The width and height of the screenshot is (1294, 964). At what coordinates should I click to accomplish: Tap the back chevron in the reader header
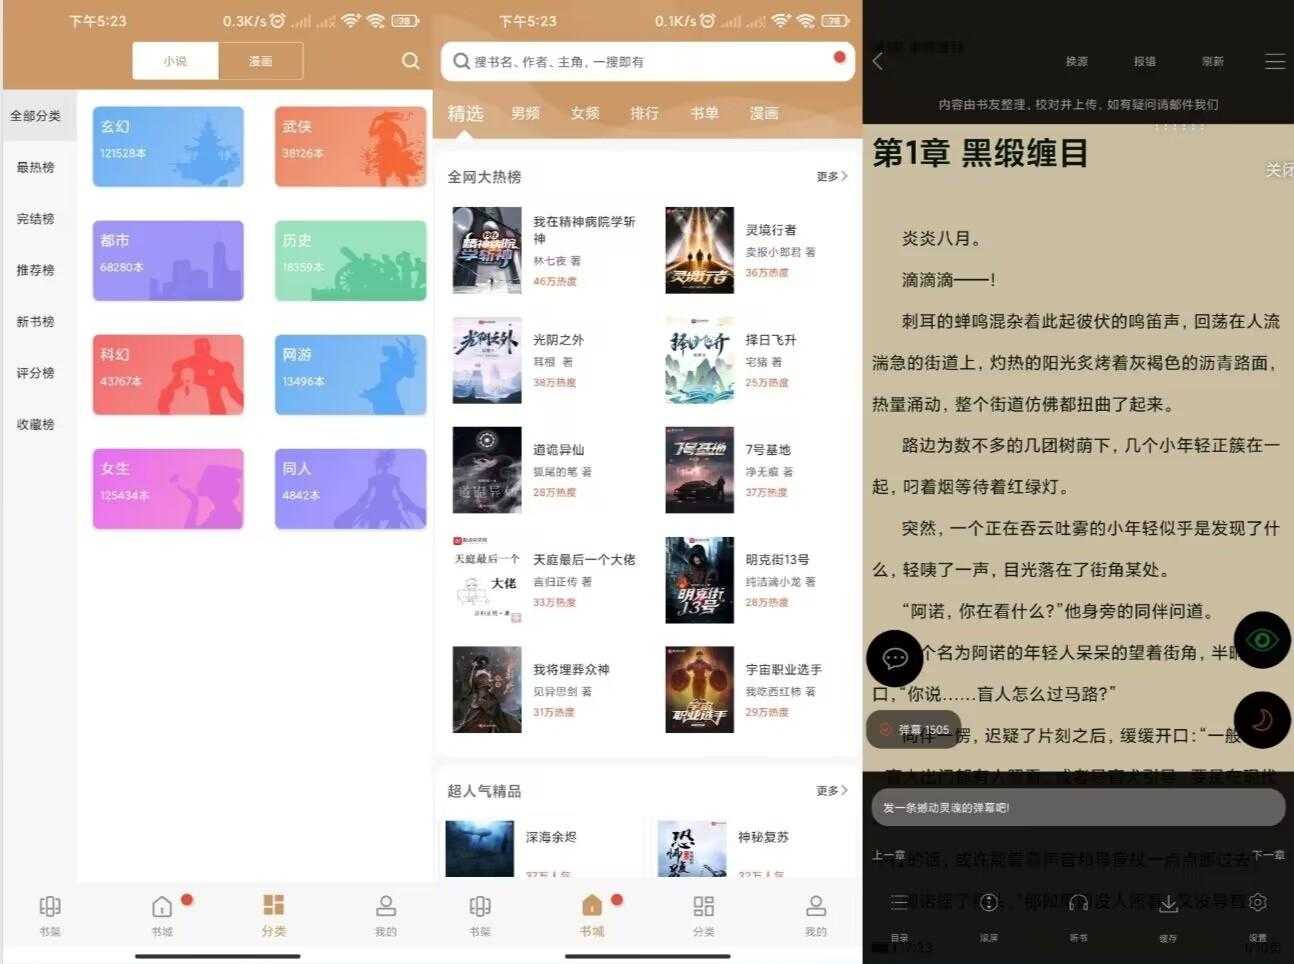coord(878,61)
